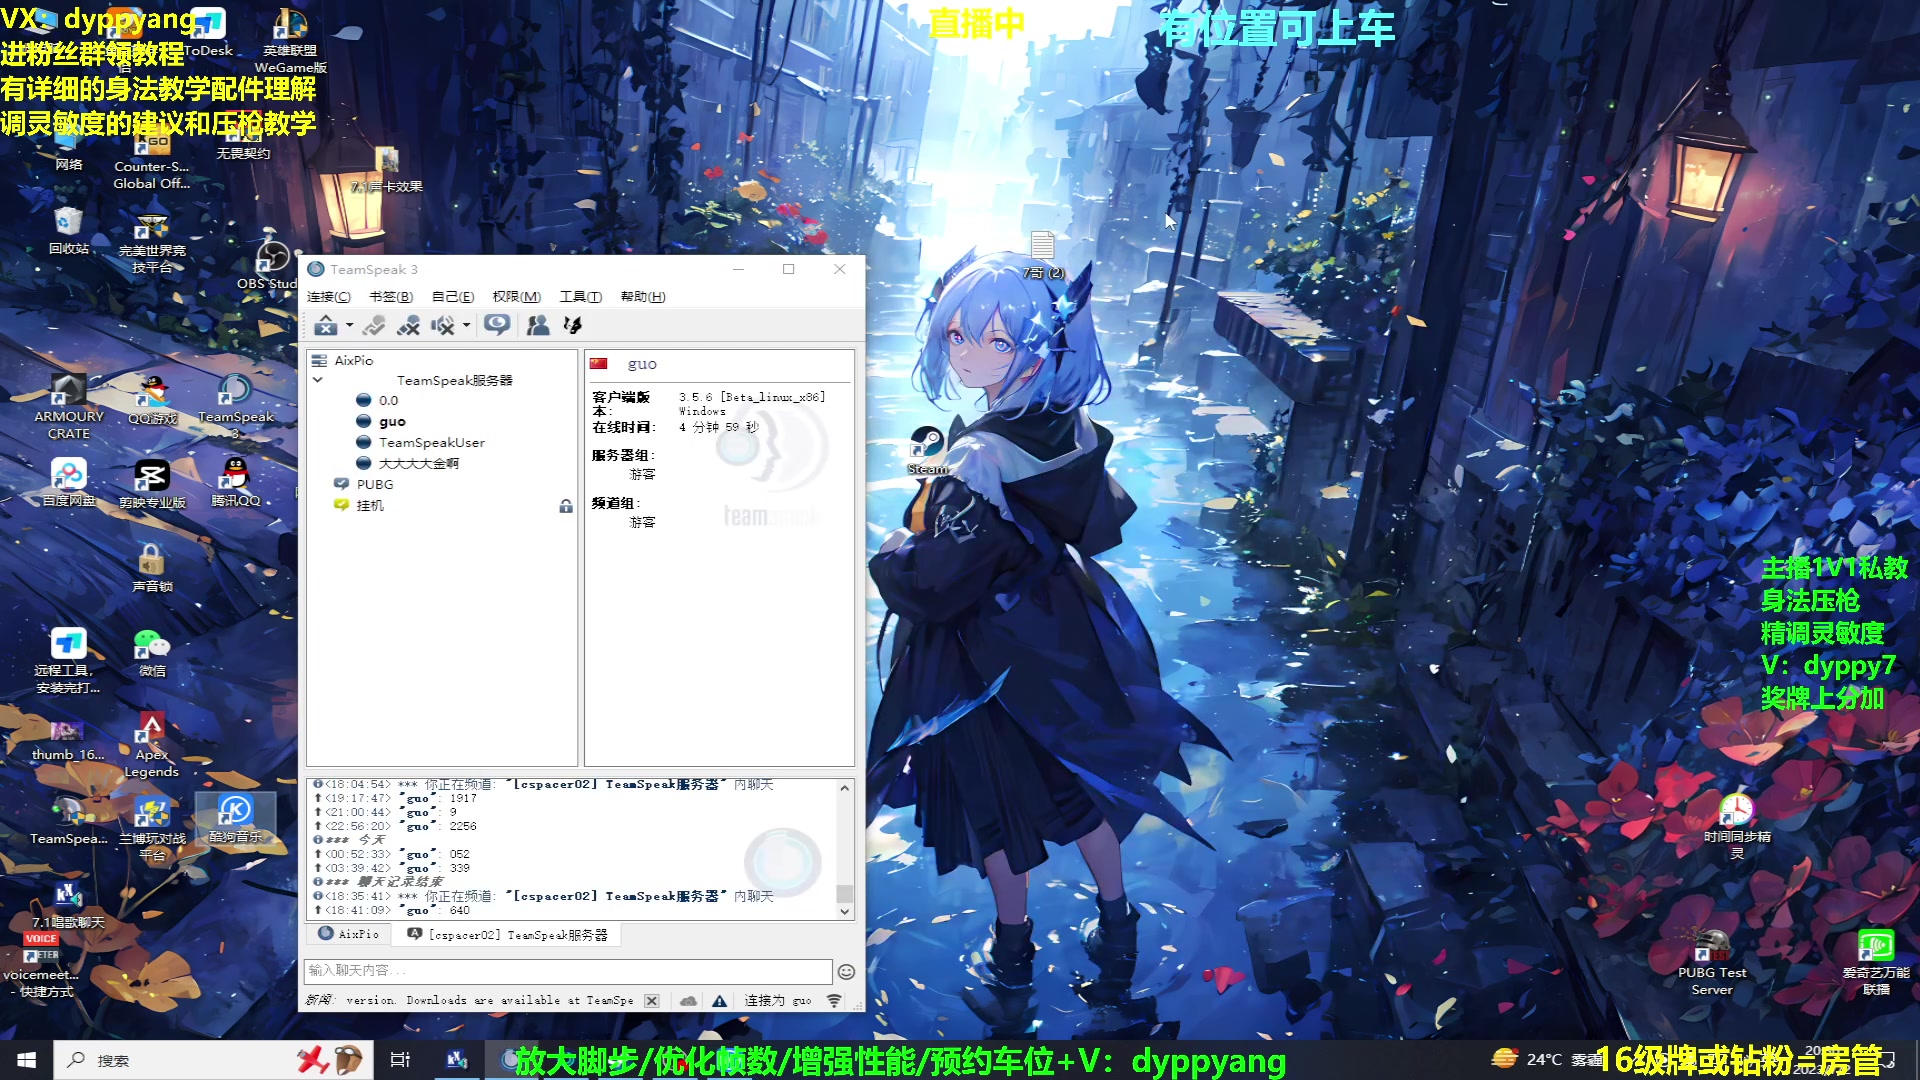Open the 剪映专业版 desktop icon

(152, 484)
